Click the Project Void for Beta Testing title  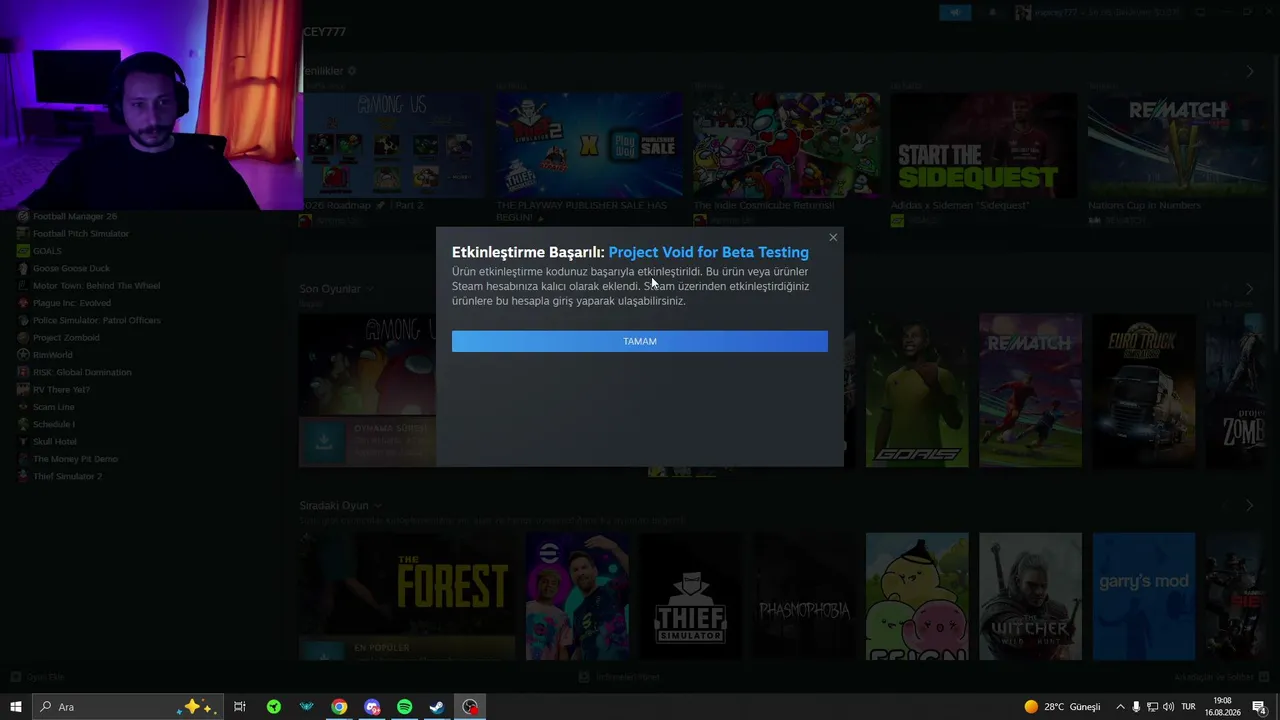pos(708,252)
